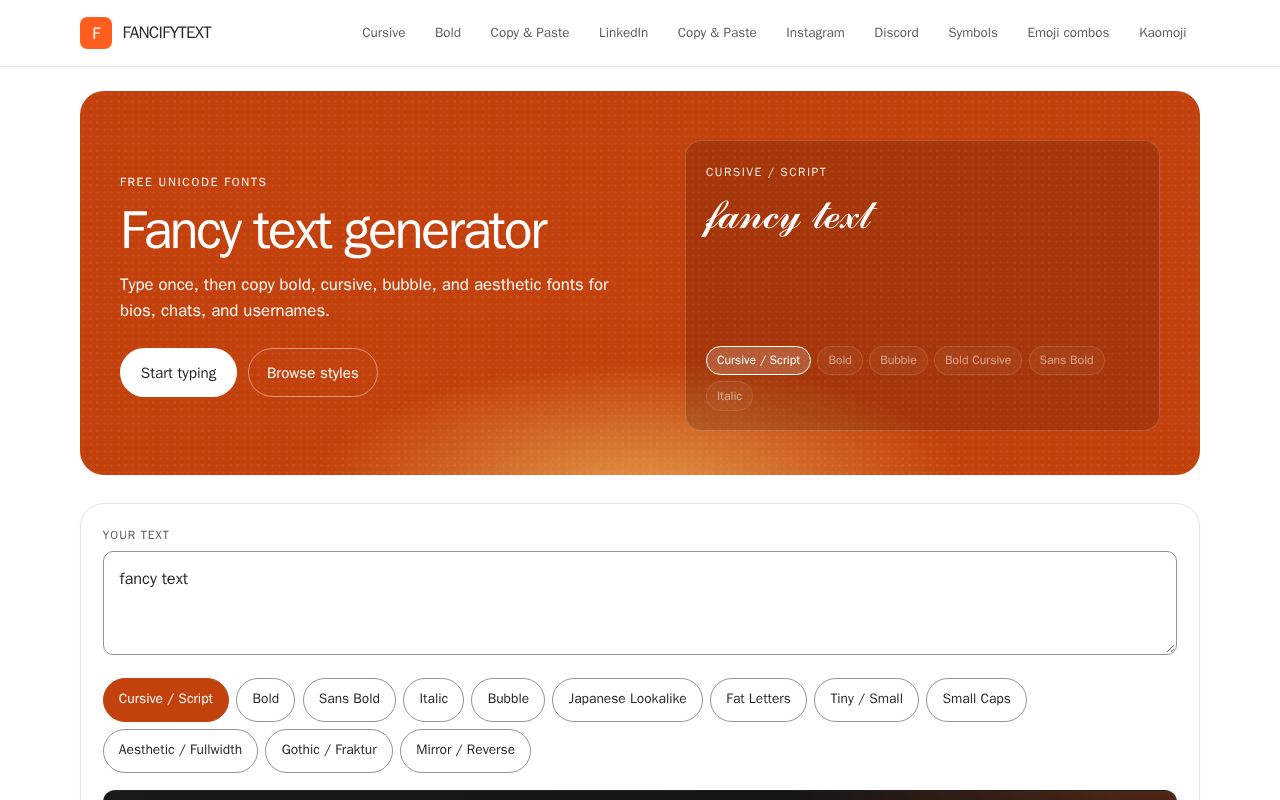Open Copy & Paste link just before Instagram

(x=717, y=33)
